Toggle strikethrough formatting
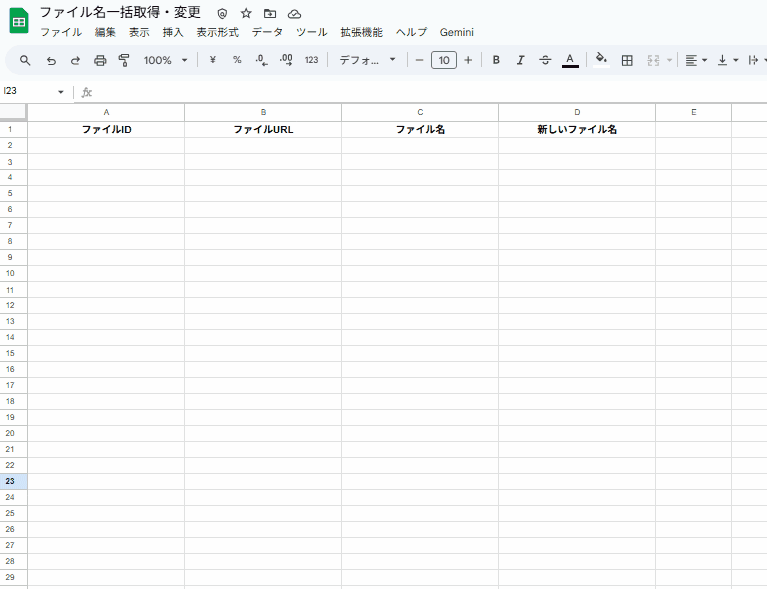The height and width of the screenshot is (589, 767). (545, 60)
